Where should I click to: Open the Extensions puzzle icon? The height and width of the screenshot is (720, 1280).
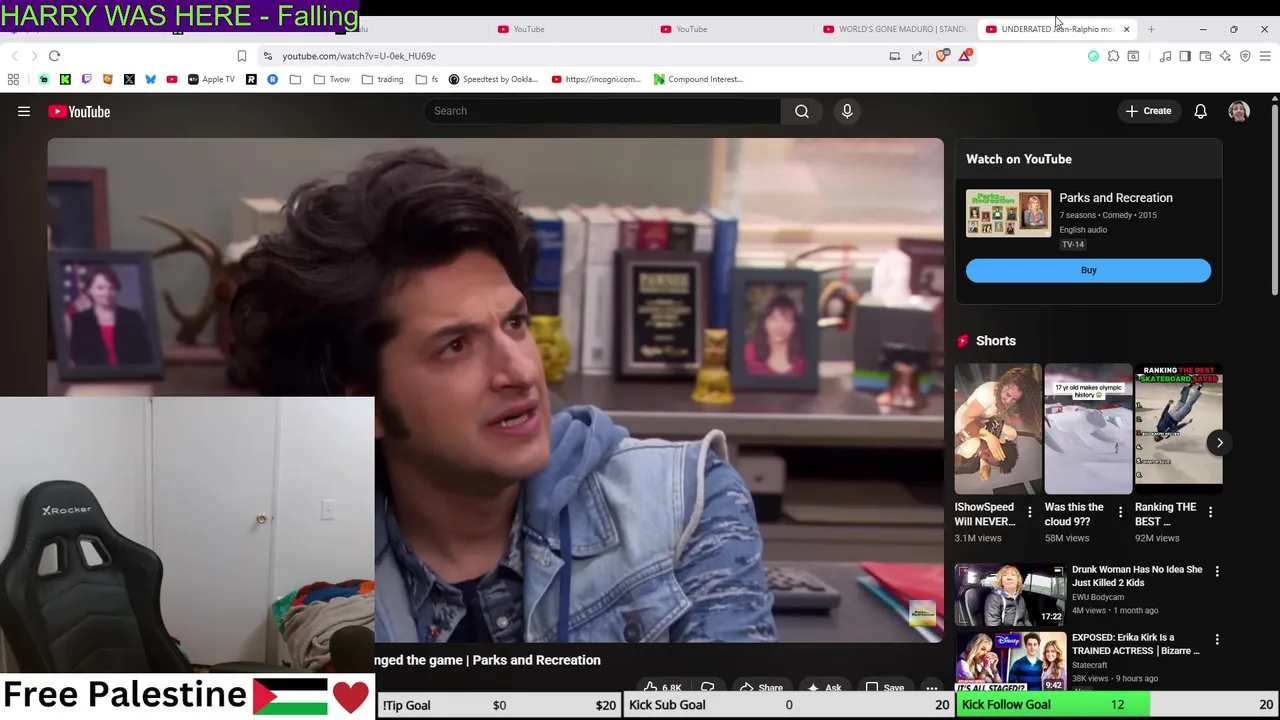(1113, 56)
